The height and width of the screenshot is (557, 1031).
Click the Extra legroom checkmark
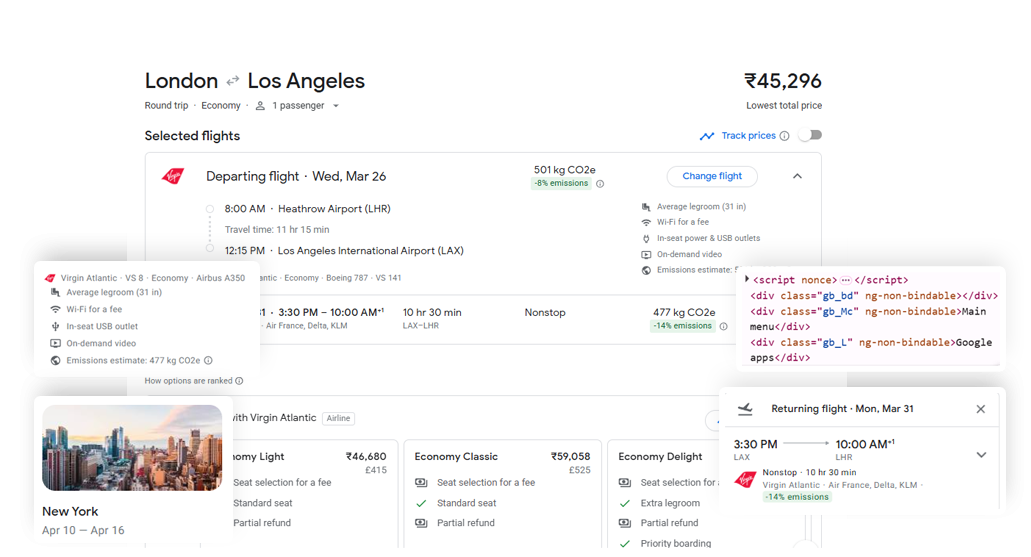pyautogui.click(x=625, y=503)
